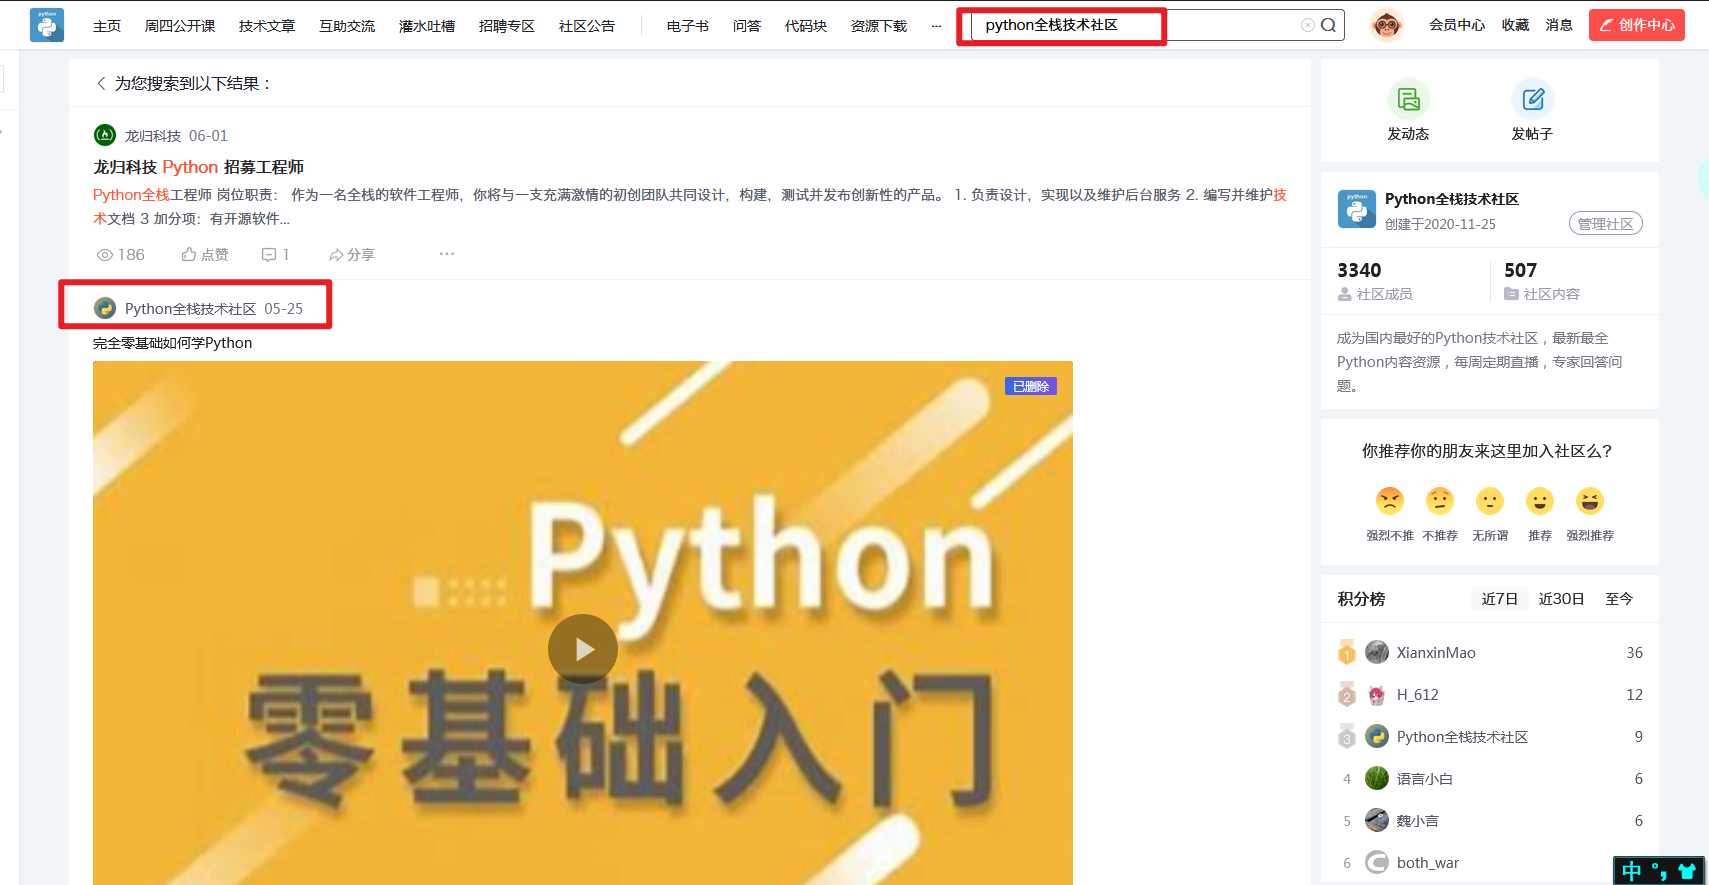Open post titled 龙归科技 Python 招募工程师

[199, 167]
